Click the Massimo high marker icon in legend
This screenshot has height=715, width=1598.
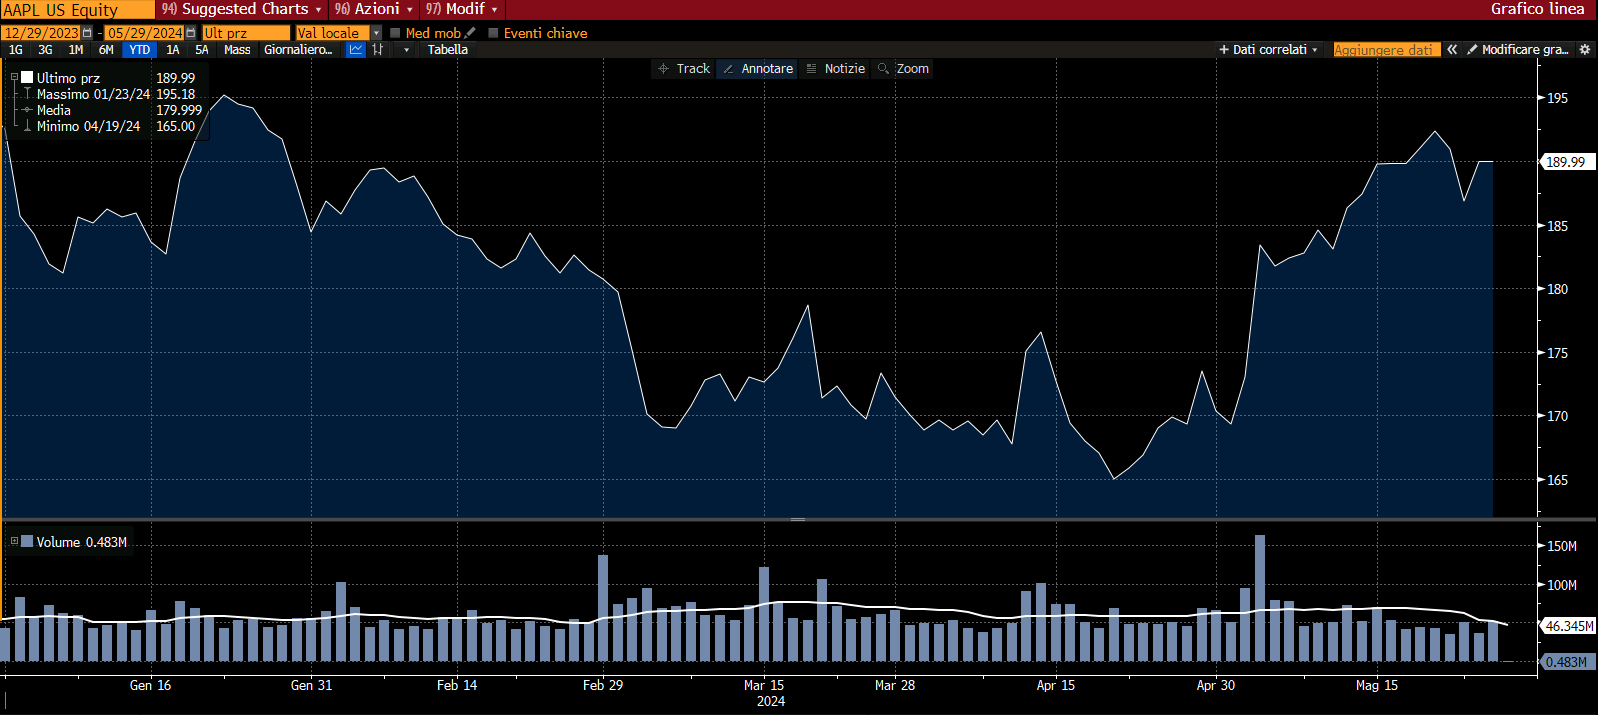click(27, 94)
